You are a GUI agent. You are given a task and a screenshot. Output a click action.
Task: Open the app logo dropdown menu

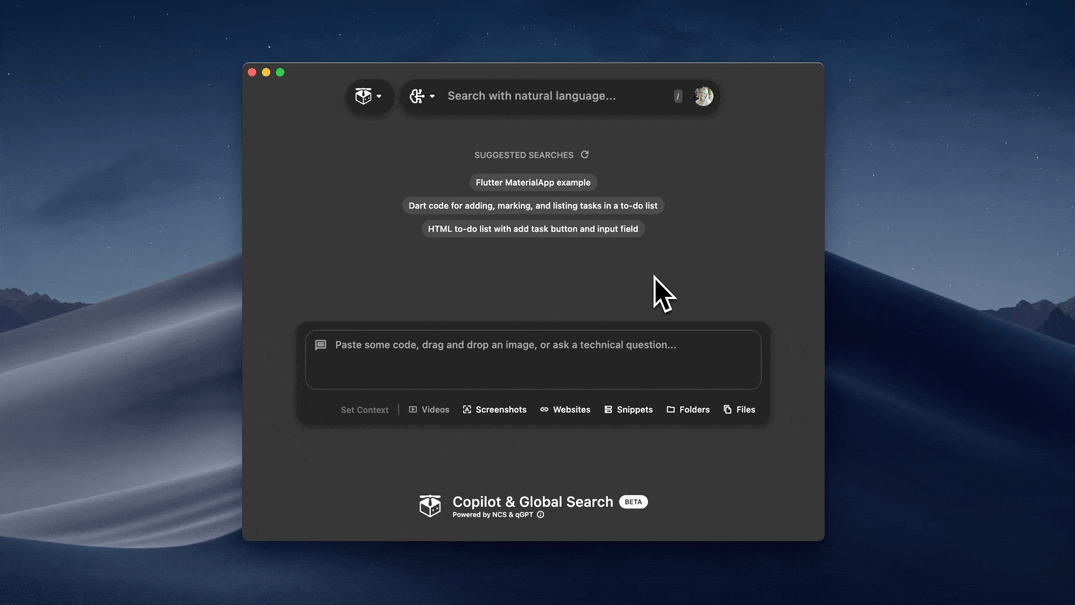tap(369, 95)
